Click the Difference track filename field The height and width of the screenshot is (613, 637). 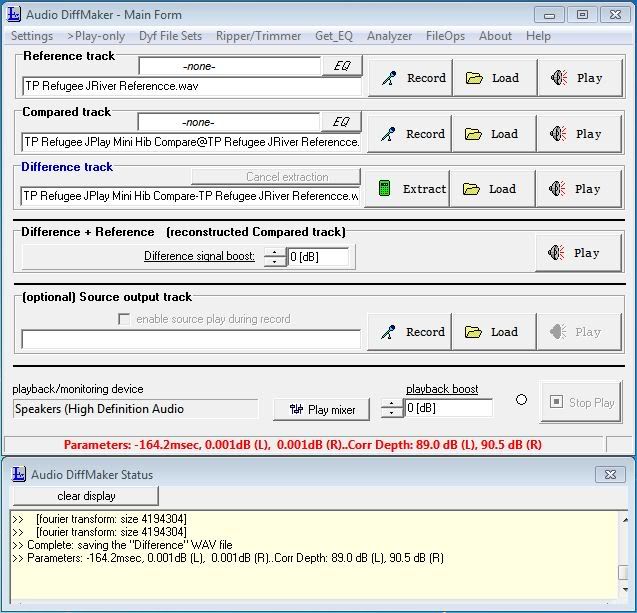[190, 196]
